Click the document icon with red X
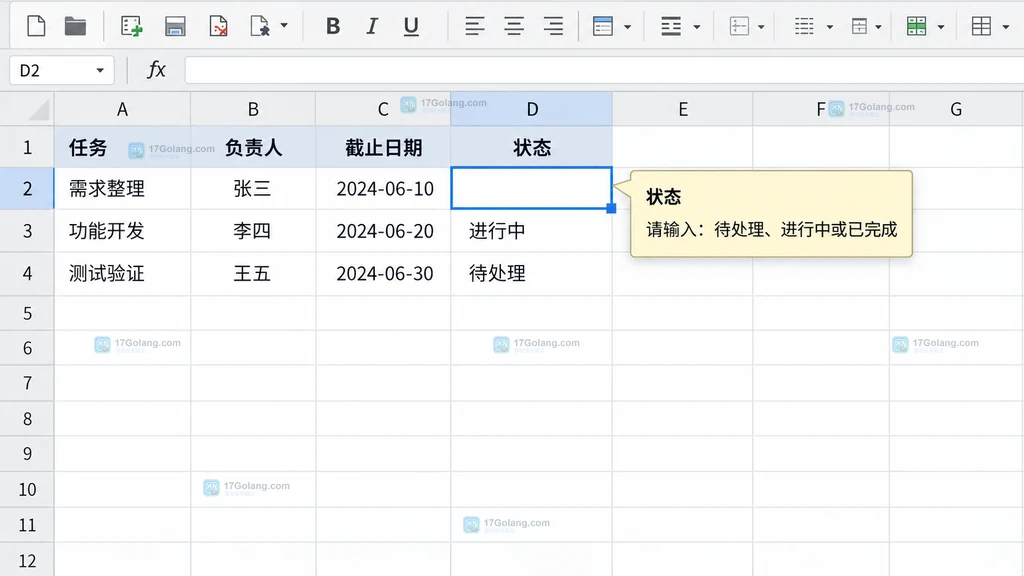 coord(218,27)
